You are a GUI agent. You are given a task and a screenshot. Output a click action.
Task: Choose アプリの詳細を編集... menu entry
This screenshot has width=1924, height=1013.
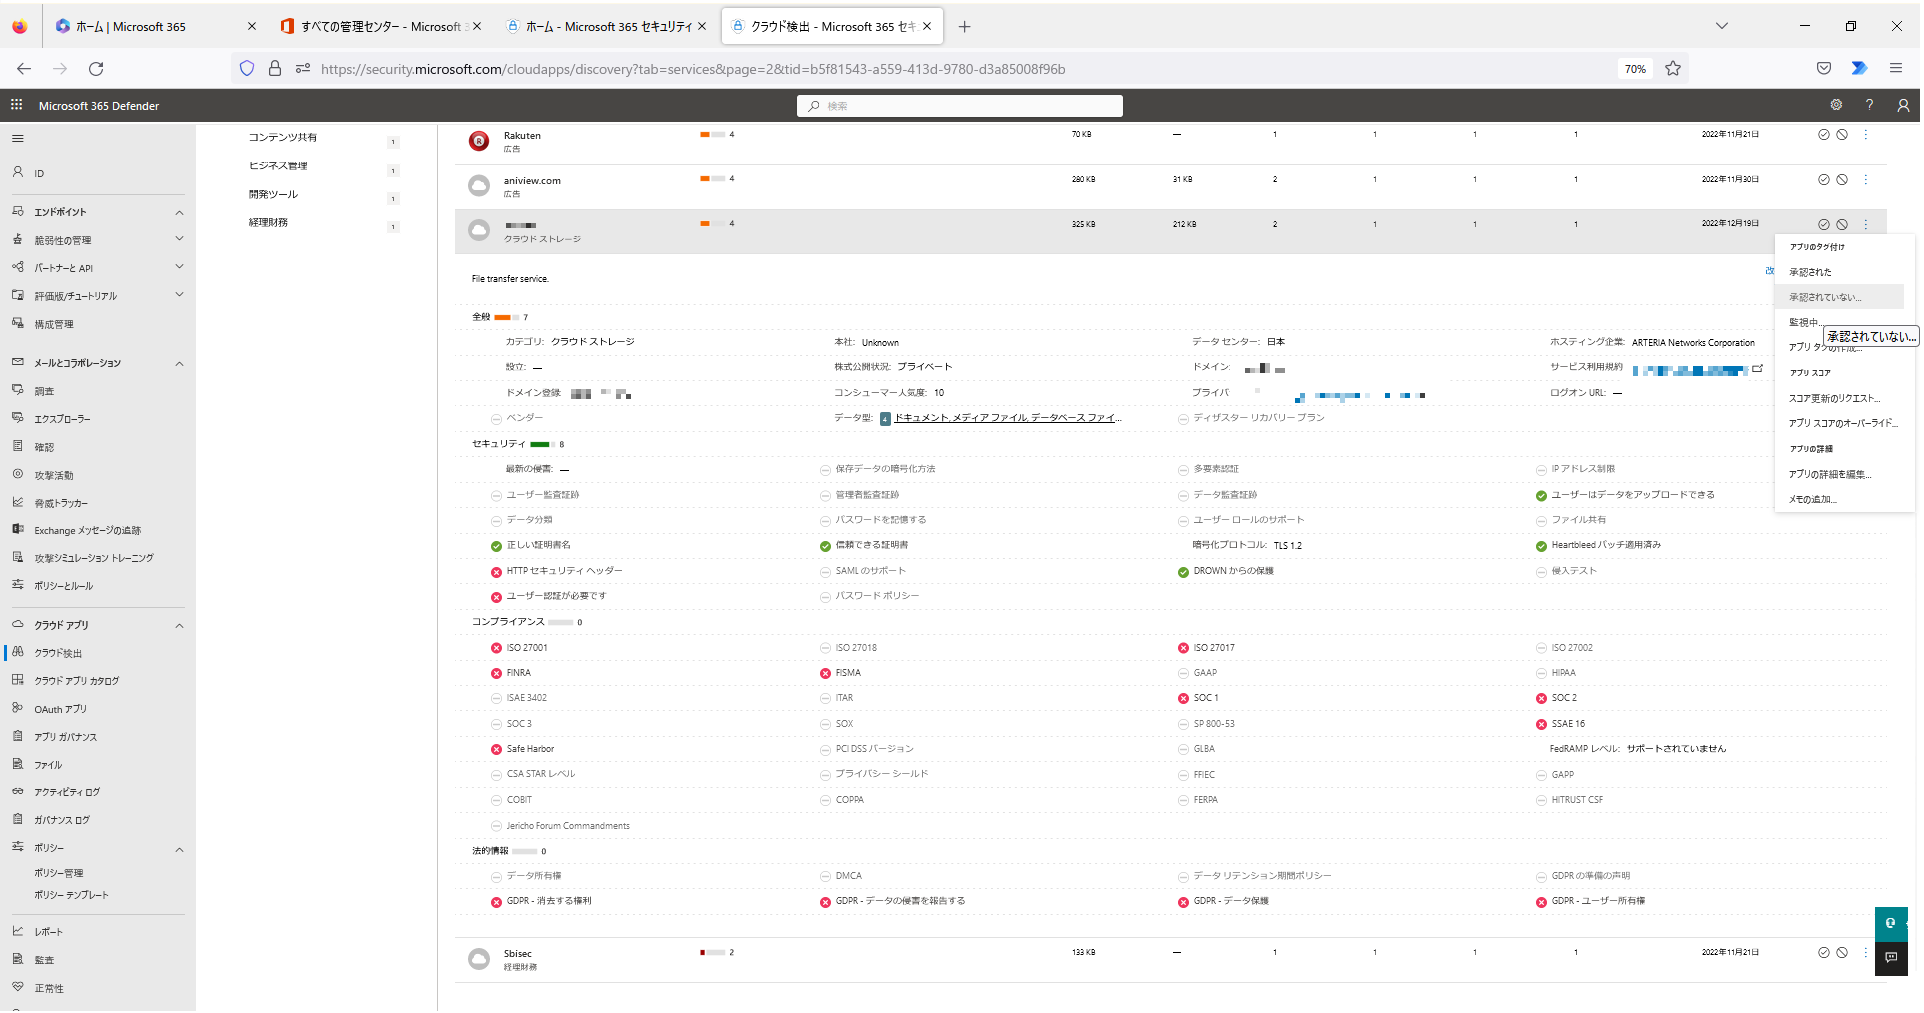click(x=1829, y=474)
